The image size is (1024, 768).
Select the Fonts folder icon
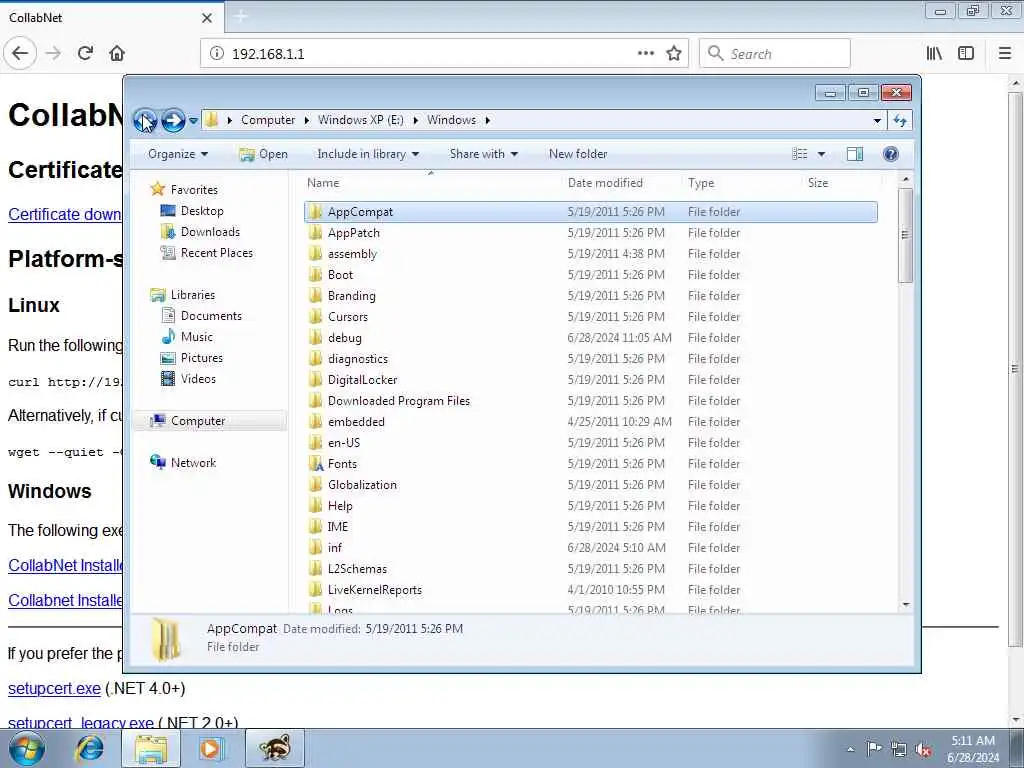pyautogui.click(x=315, y=464)
